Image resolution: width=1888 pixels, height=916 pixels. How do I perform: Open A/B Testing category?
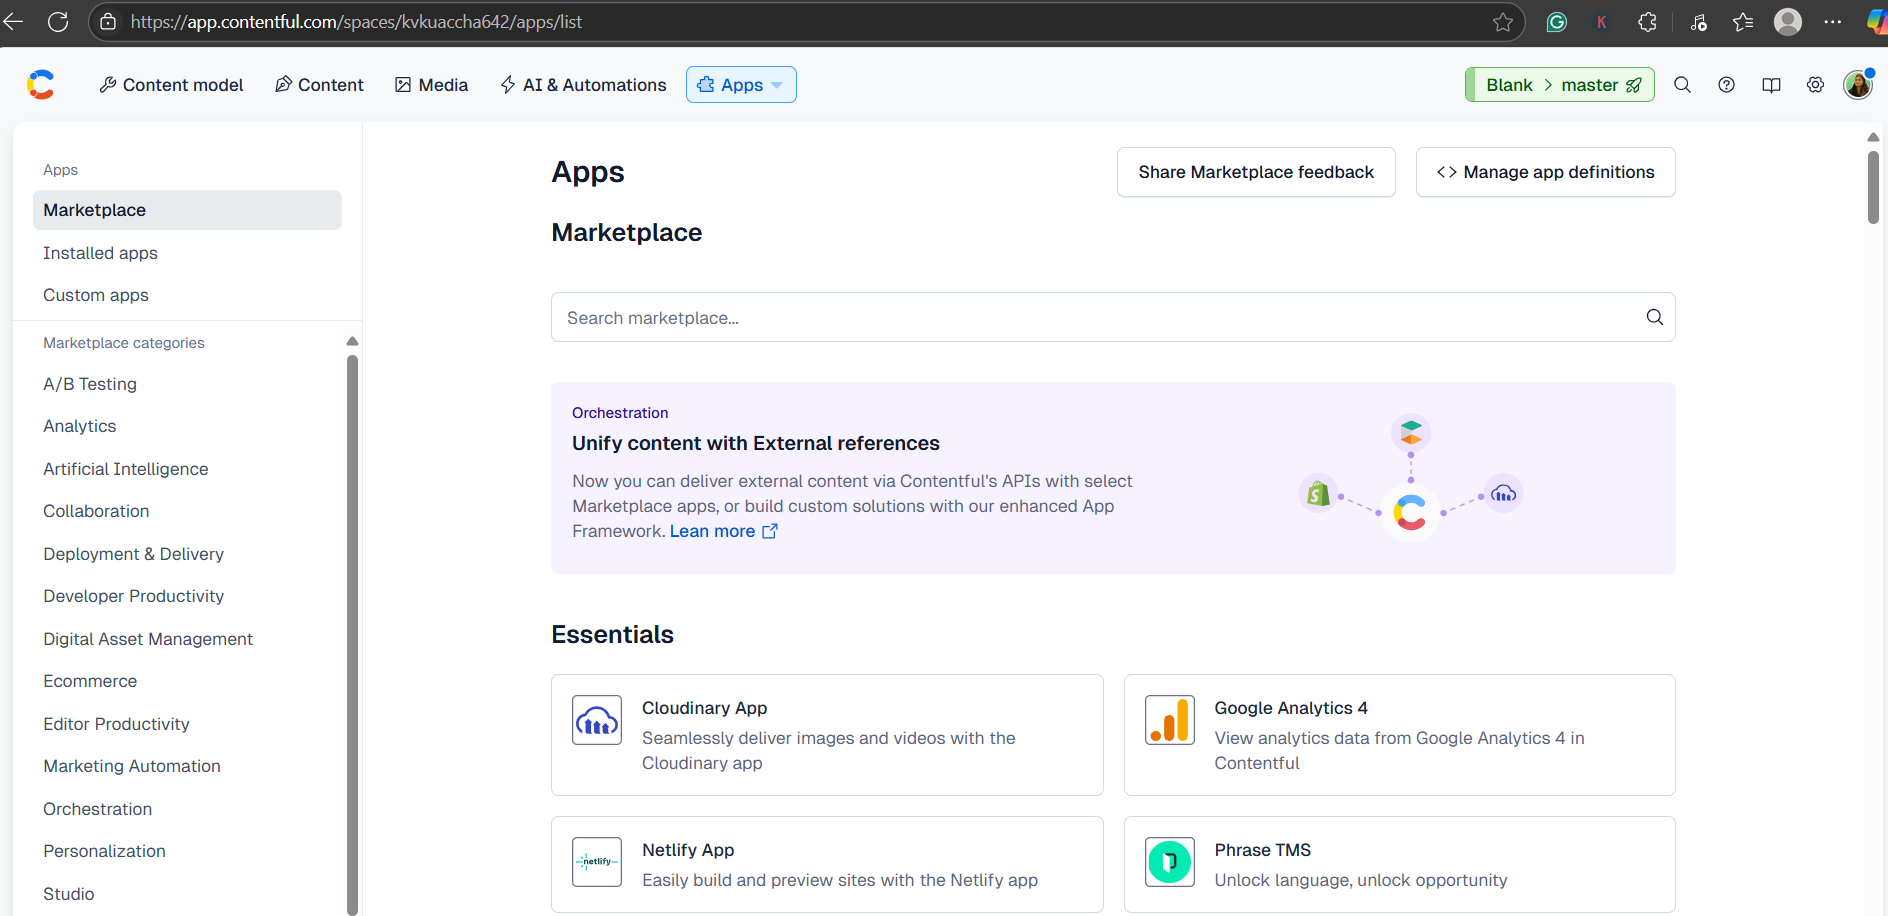tap(90, 384)
